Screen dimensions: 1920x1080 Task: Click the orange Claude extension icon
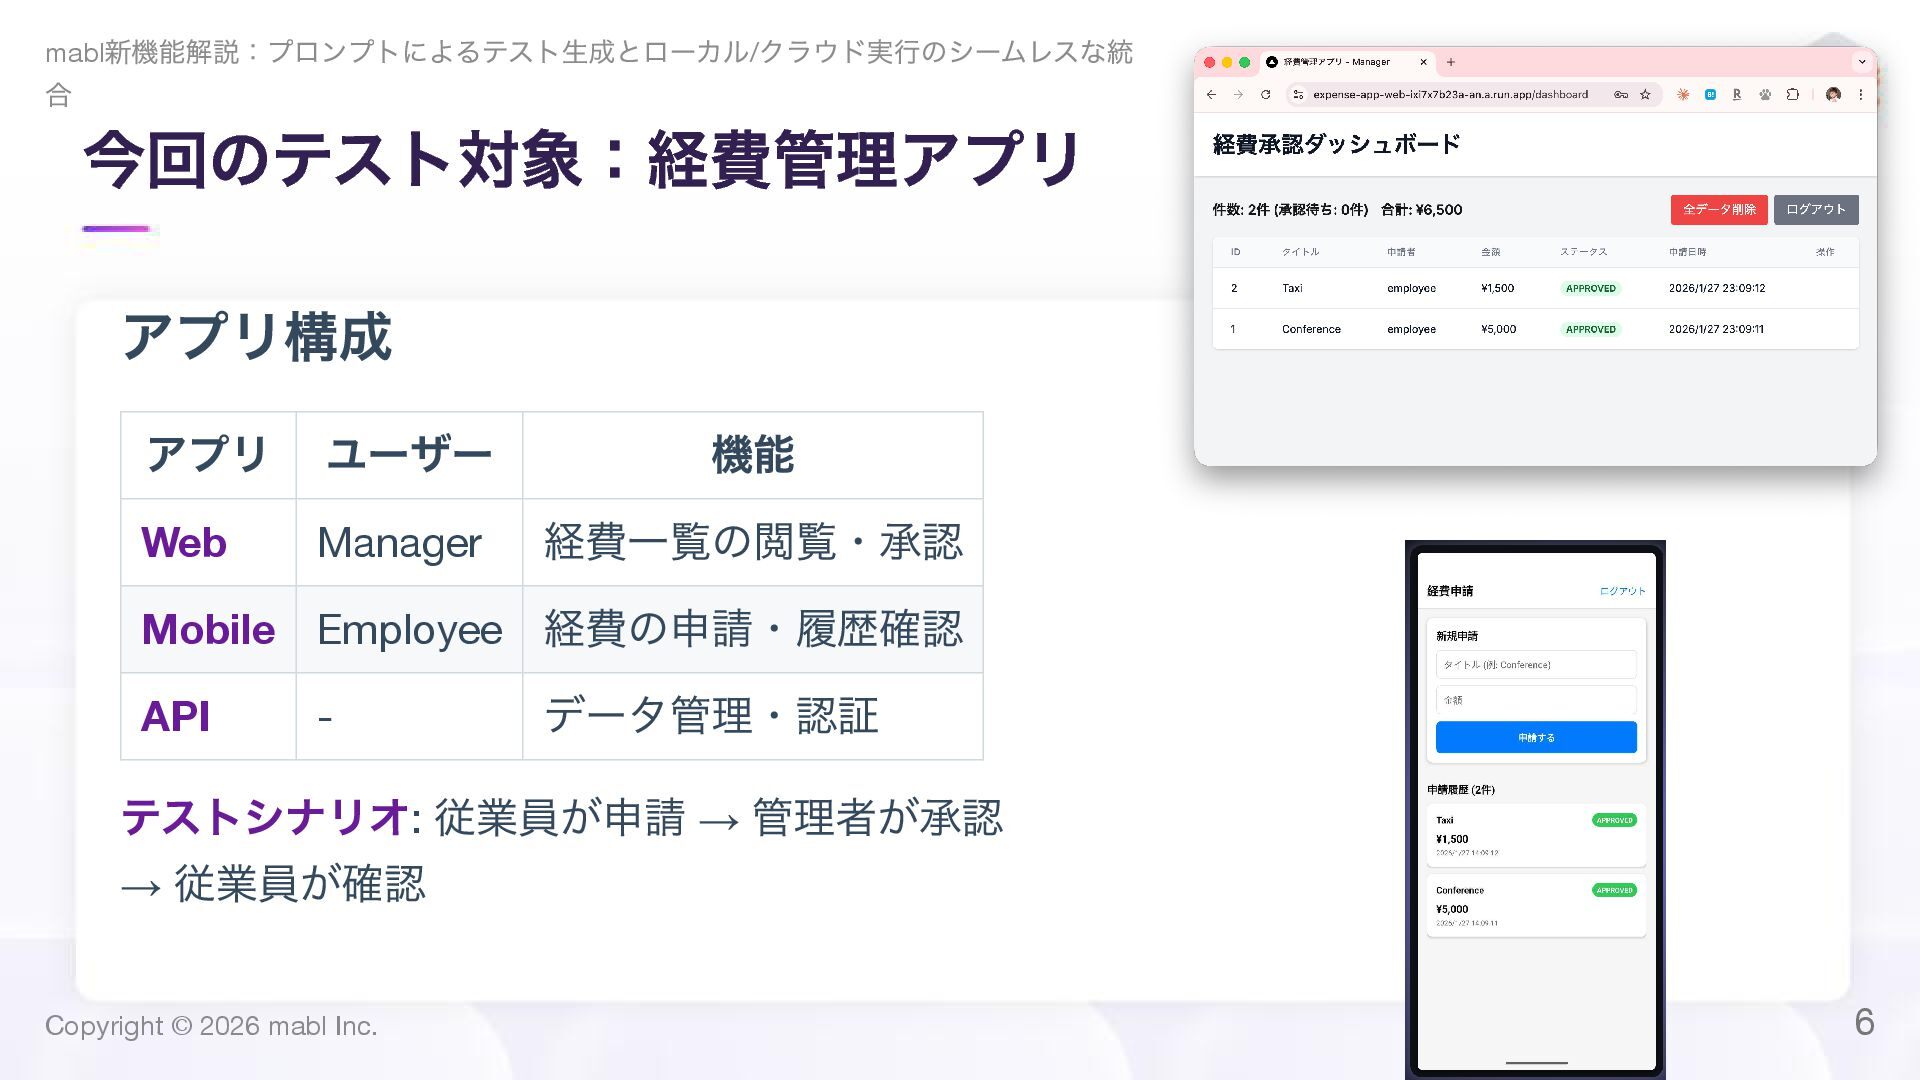click(1683, 95)
